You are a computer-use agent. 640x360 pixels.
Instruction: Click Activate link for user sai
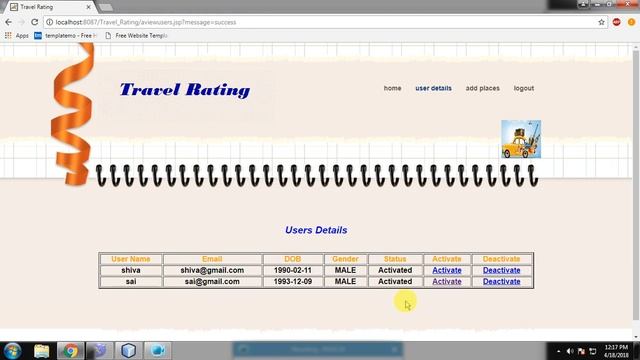[447, 282]
